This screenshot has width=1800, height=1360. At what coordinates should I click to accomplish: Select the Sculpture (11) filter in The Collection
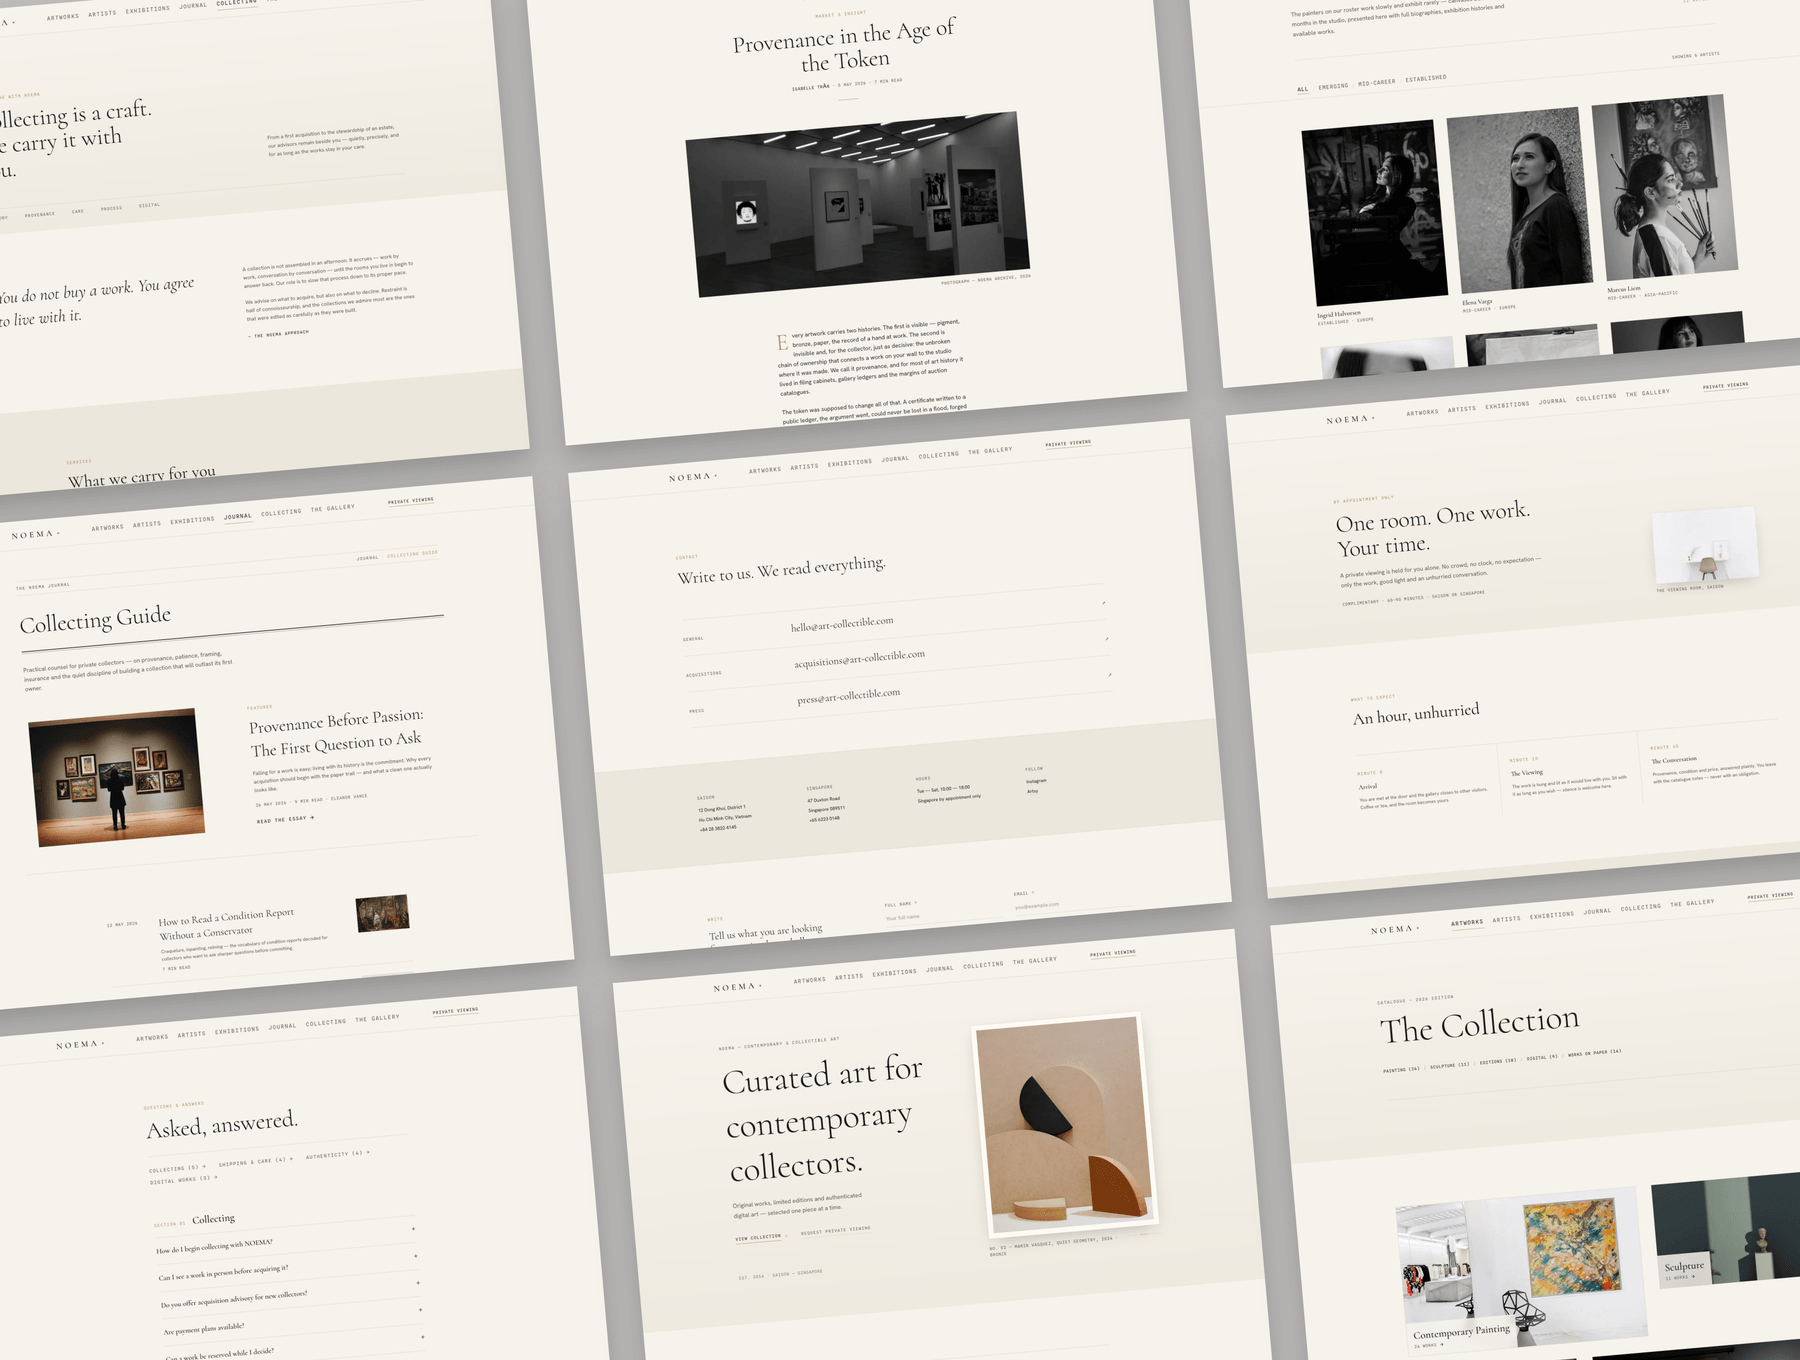point(1450,1065)
